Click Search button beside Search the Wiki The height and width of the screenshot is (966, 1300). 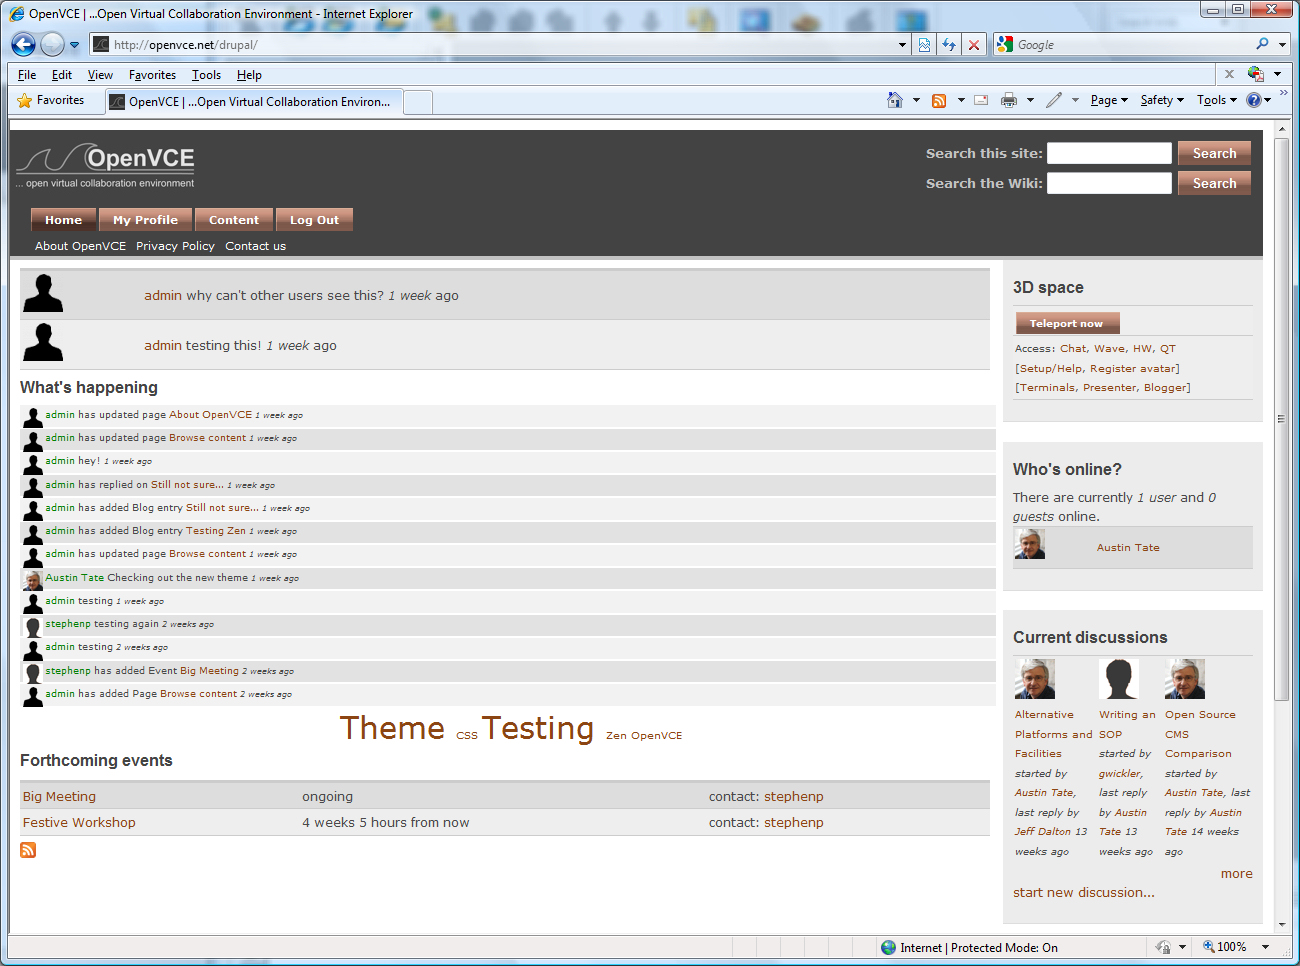[x=1214, y=183]
